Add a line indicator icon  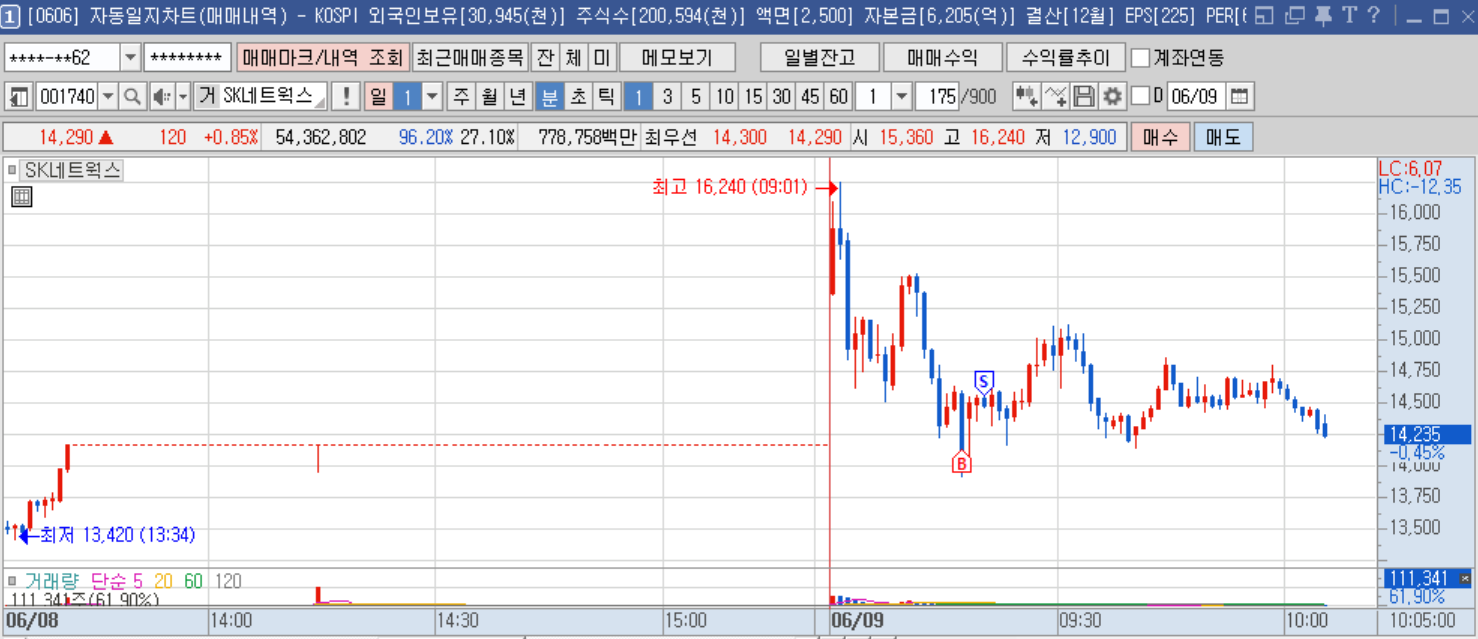pyautogui.click(x=1056, y=97)
